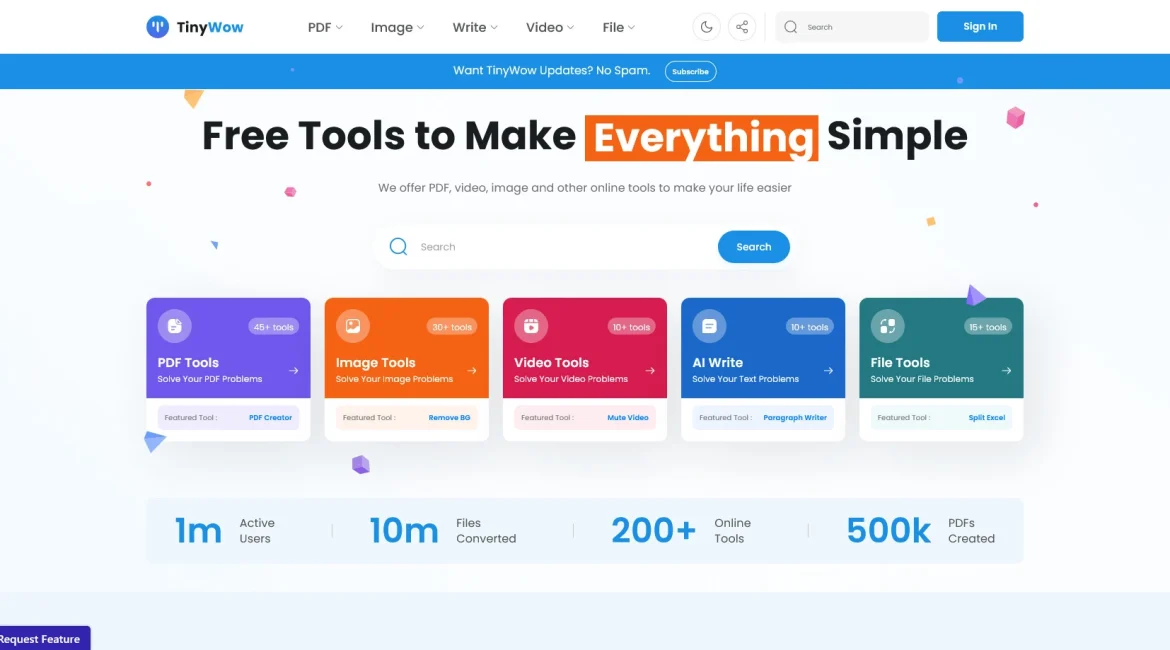The width and height of the screenshot is (1170, 650).
Task: Click the blue Search button
Action: point(754,247)
